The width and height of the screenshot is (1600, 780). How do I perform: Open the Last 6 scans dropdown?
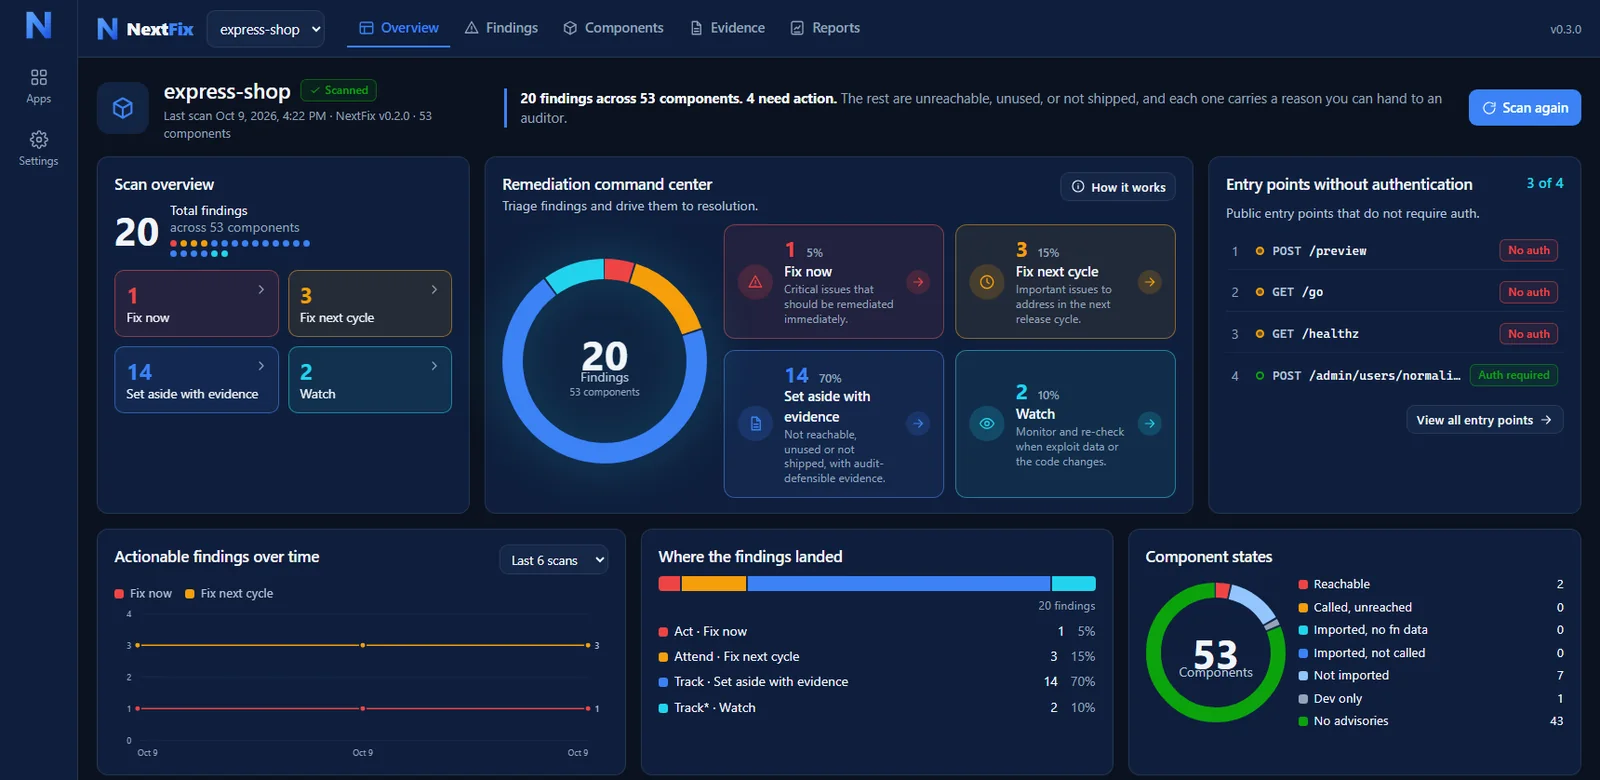tap(554, 560)
